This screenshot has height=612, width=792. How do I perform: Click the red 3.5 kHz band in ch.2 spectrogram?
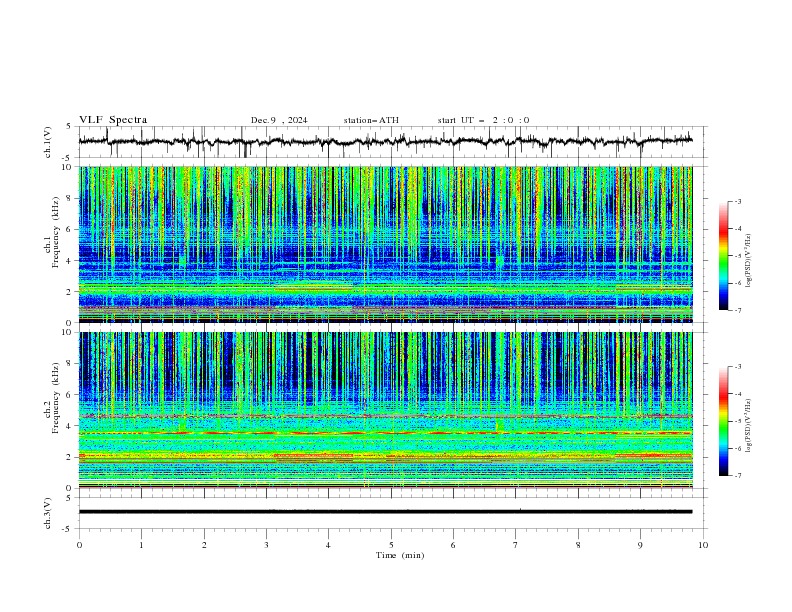(385, 433)
